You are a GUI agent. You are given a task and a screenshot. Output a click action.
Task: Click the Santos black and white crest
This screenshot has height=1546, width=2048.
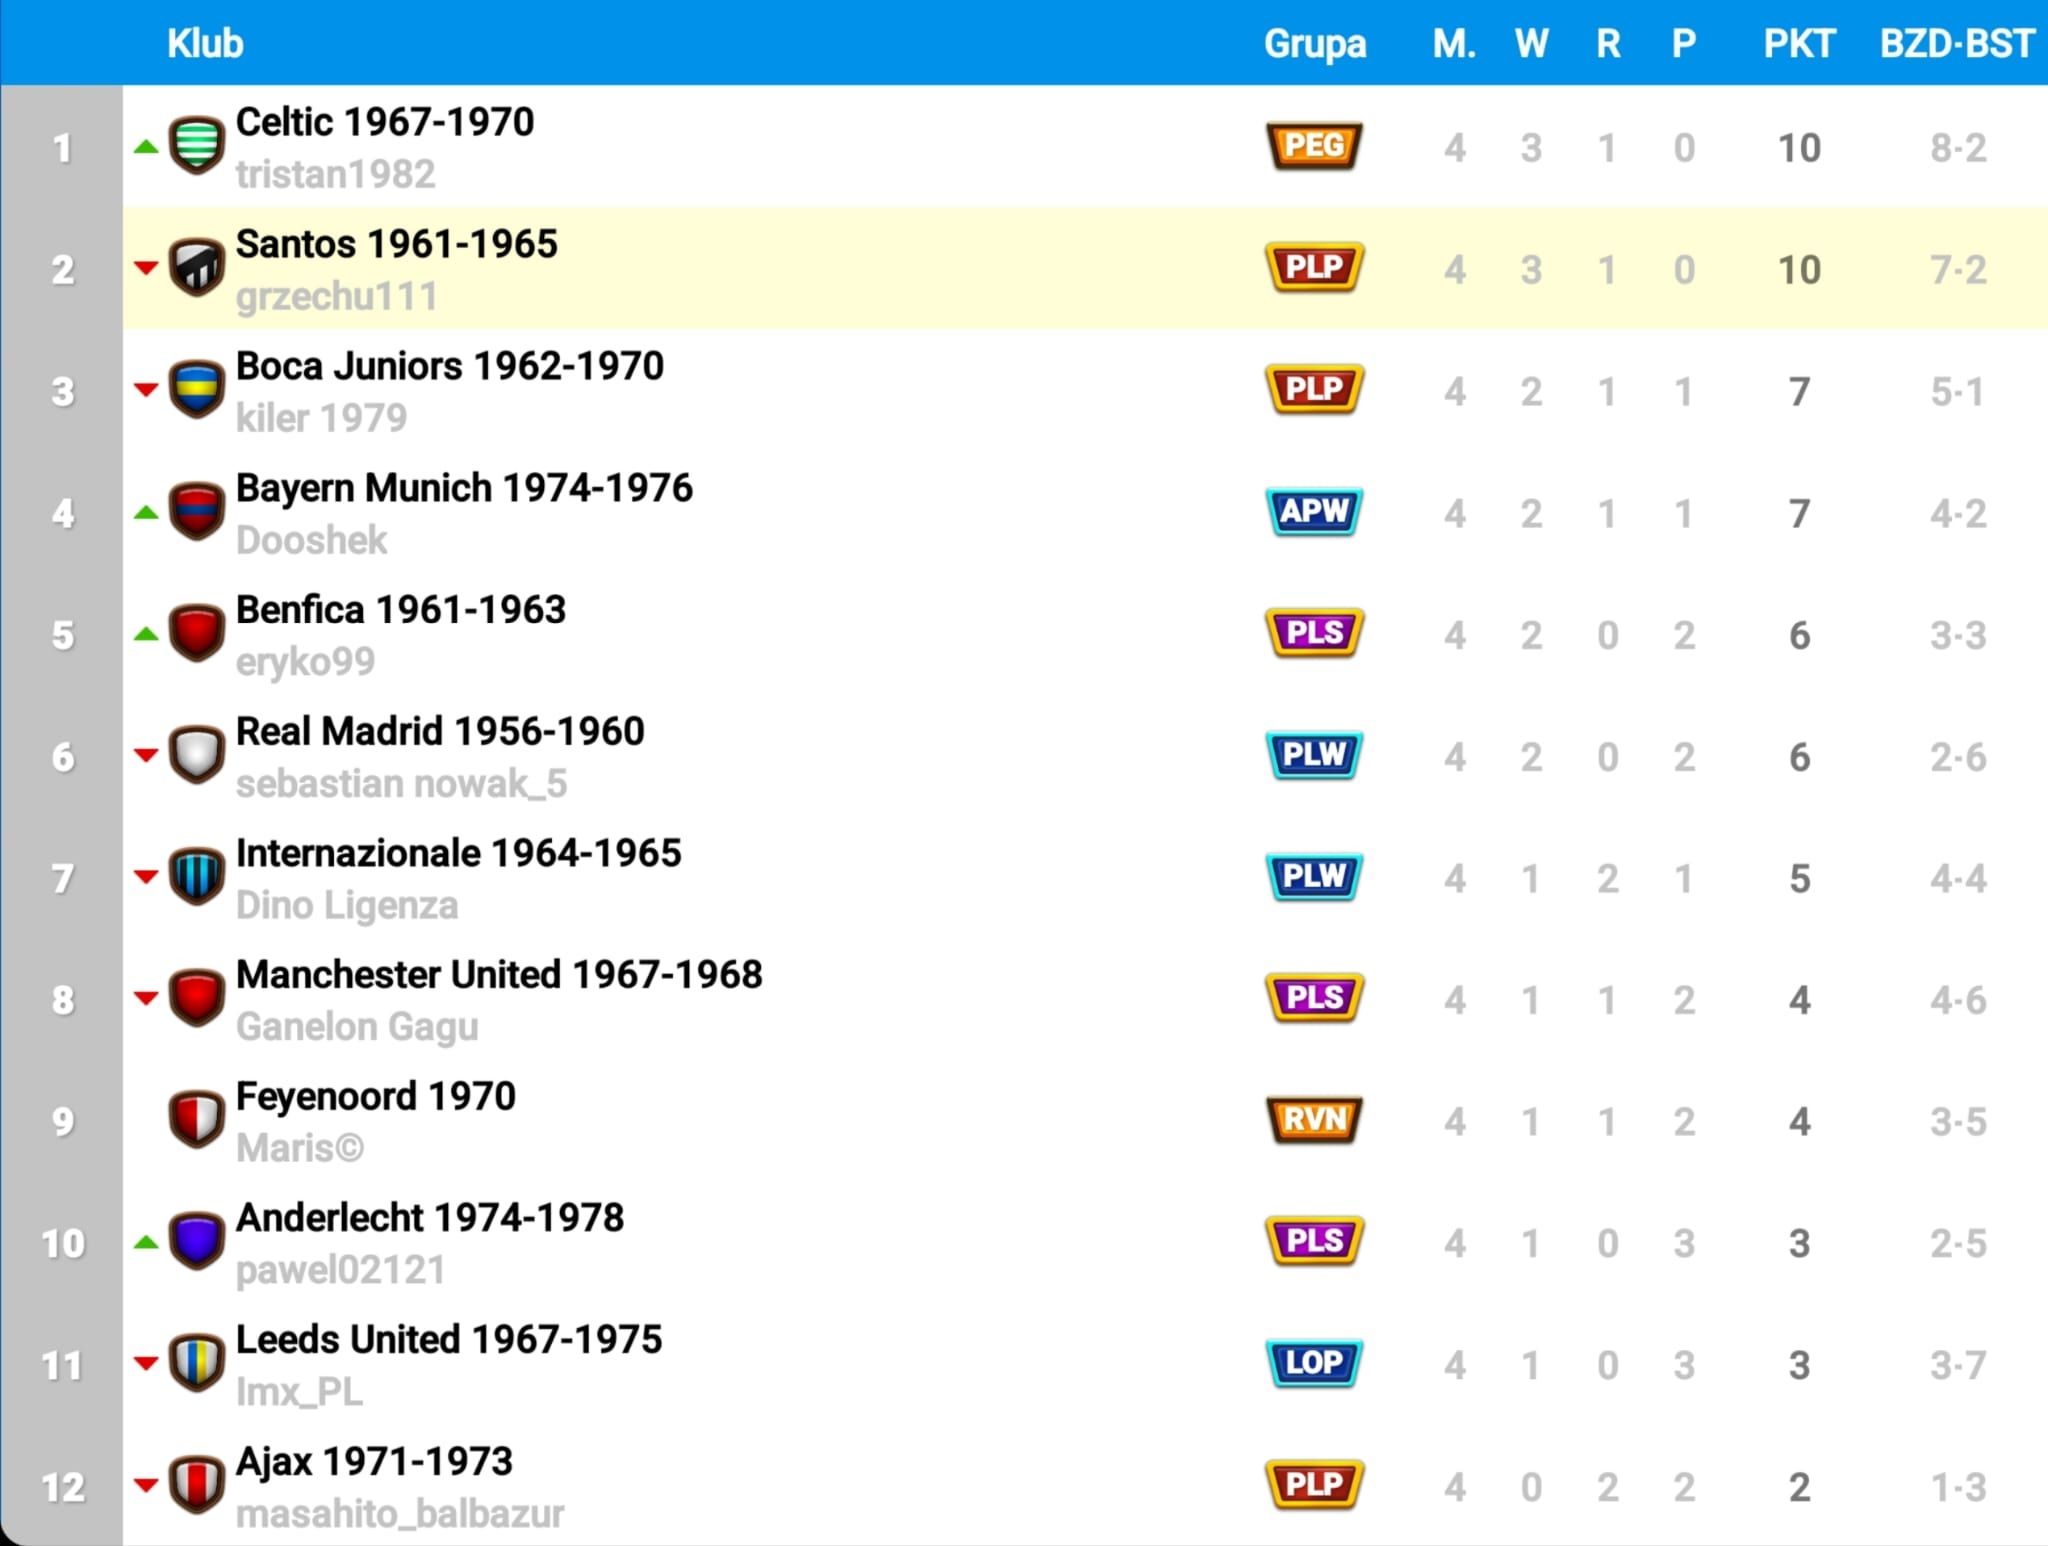(196, 268)
